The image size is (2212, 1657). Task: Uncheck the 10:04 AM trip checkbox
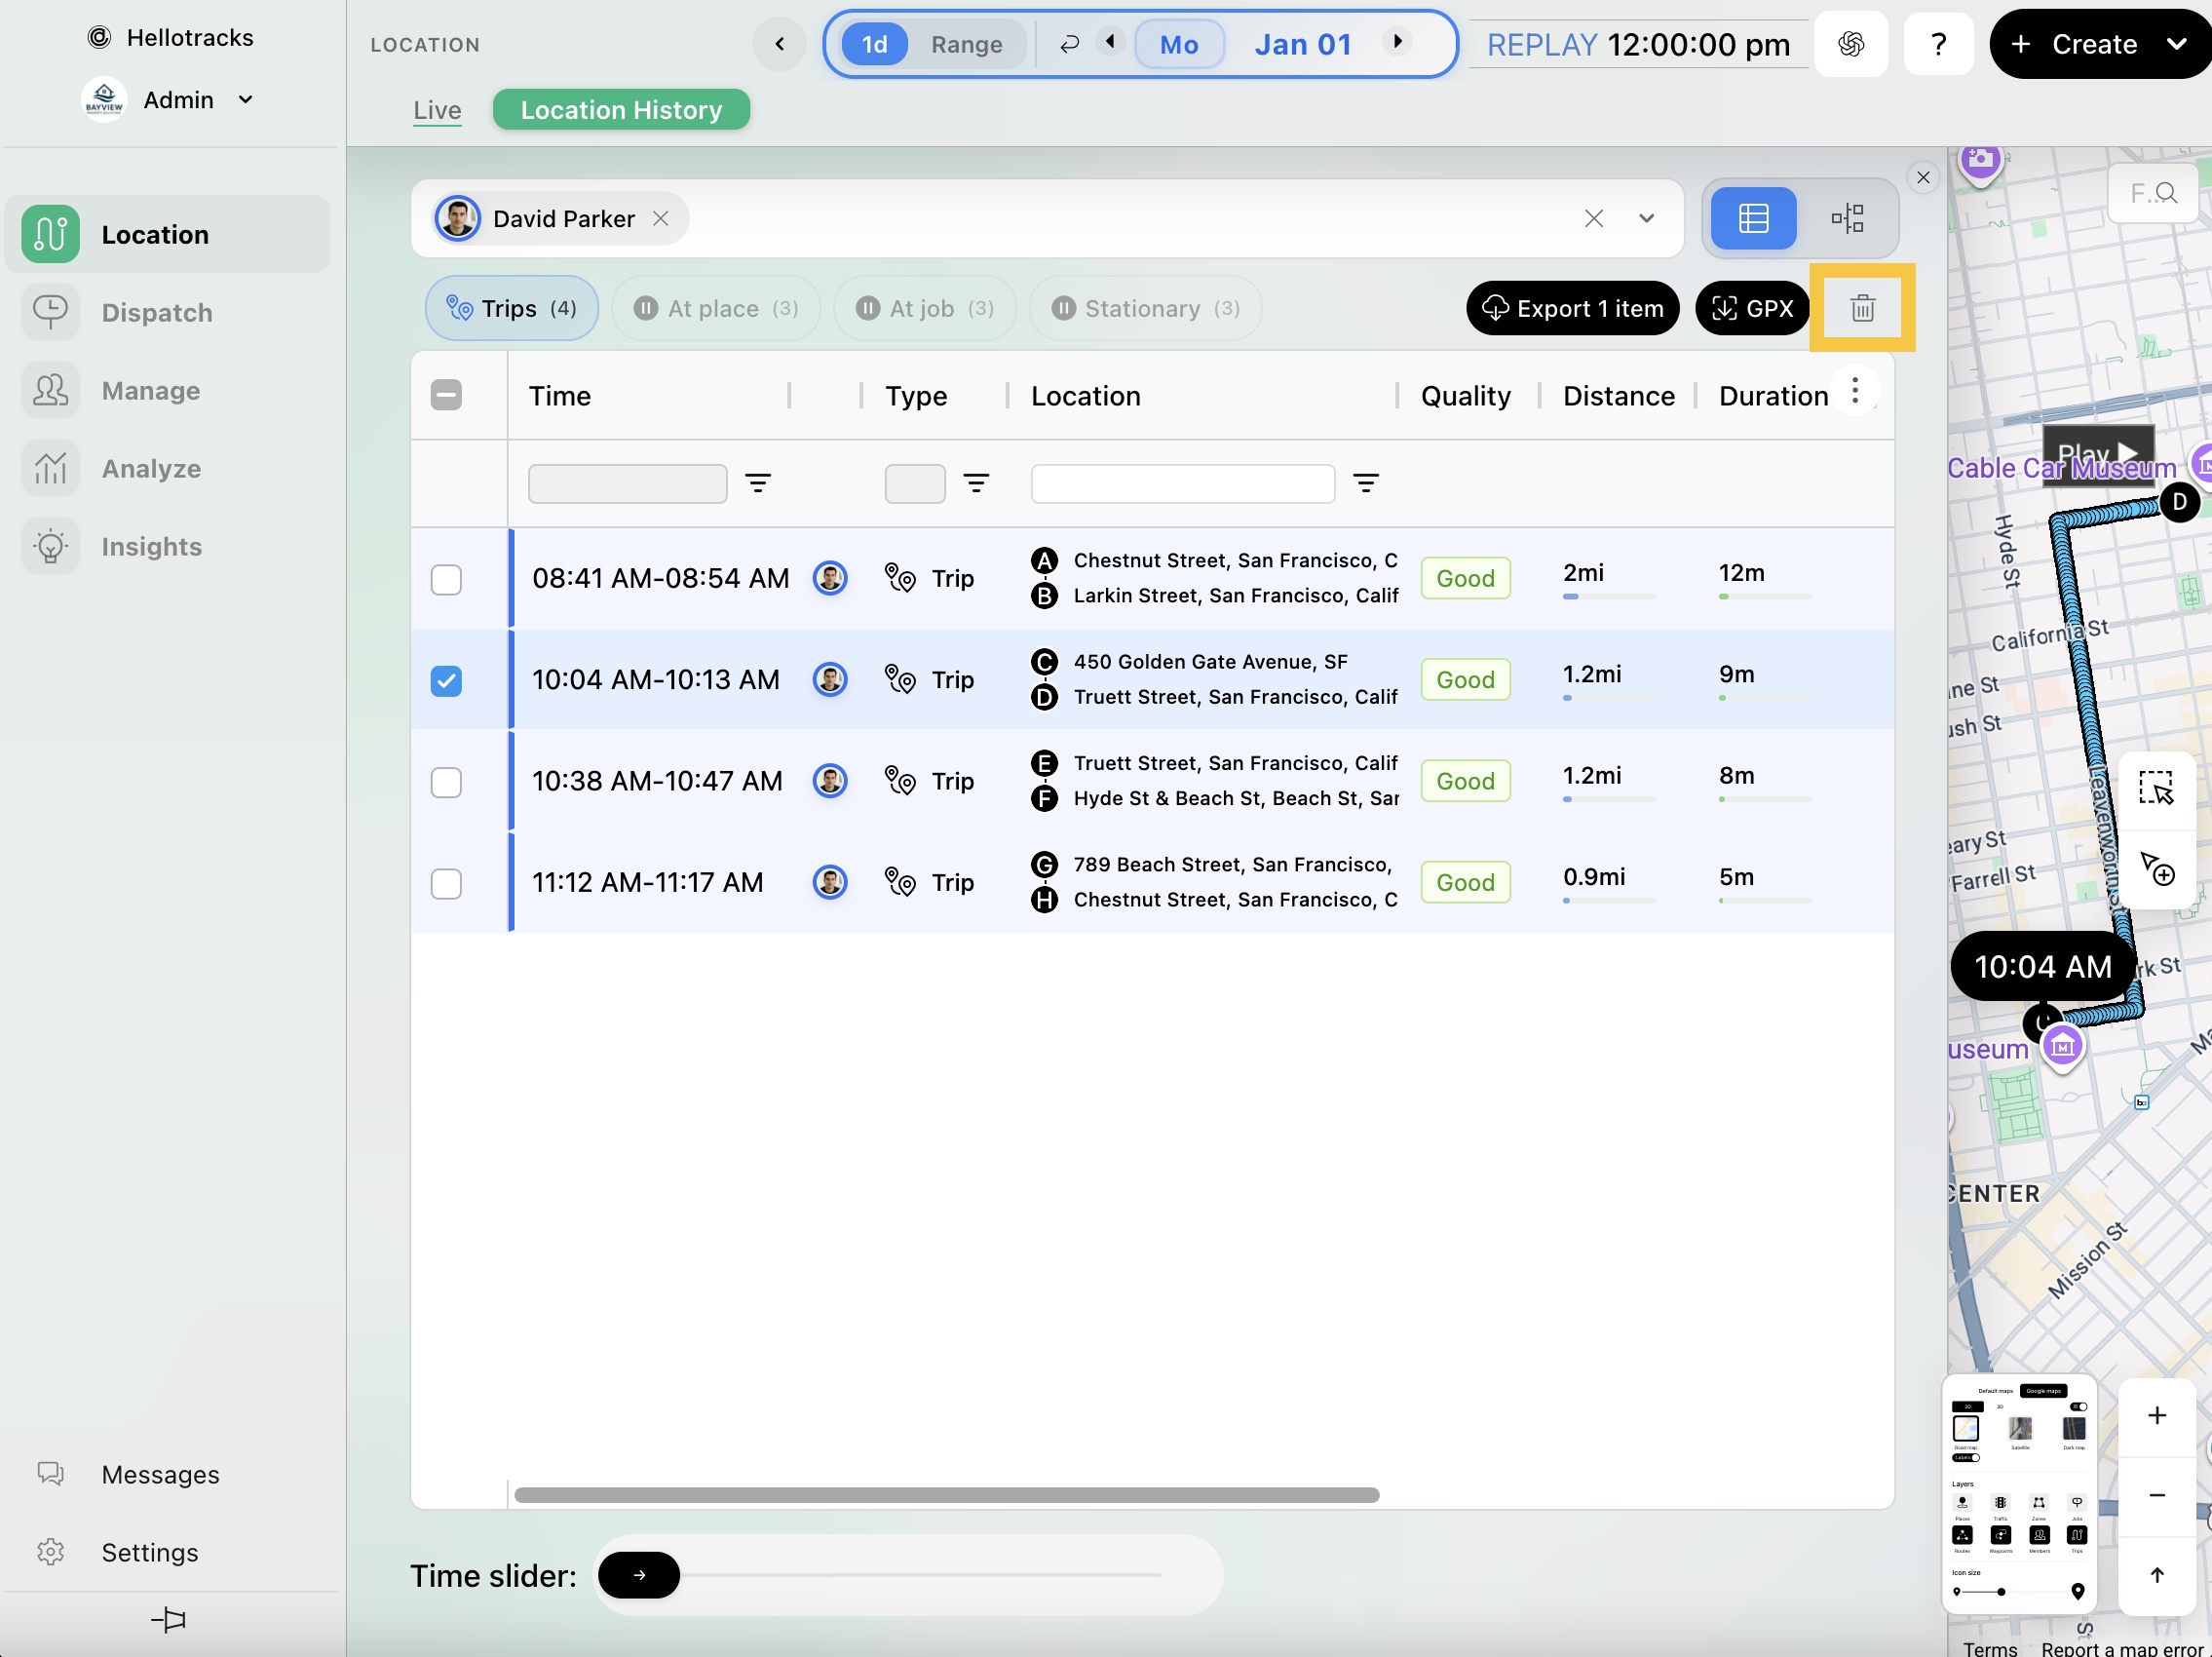coord(446,681)
